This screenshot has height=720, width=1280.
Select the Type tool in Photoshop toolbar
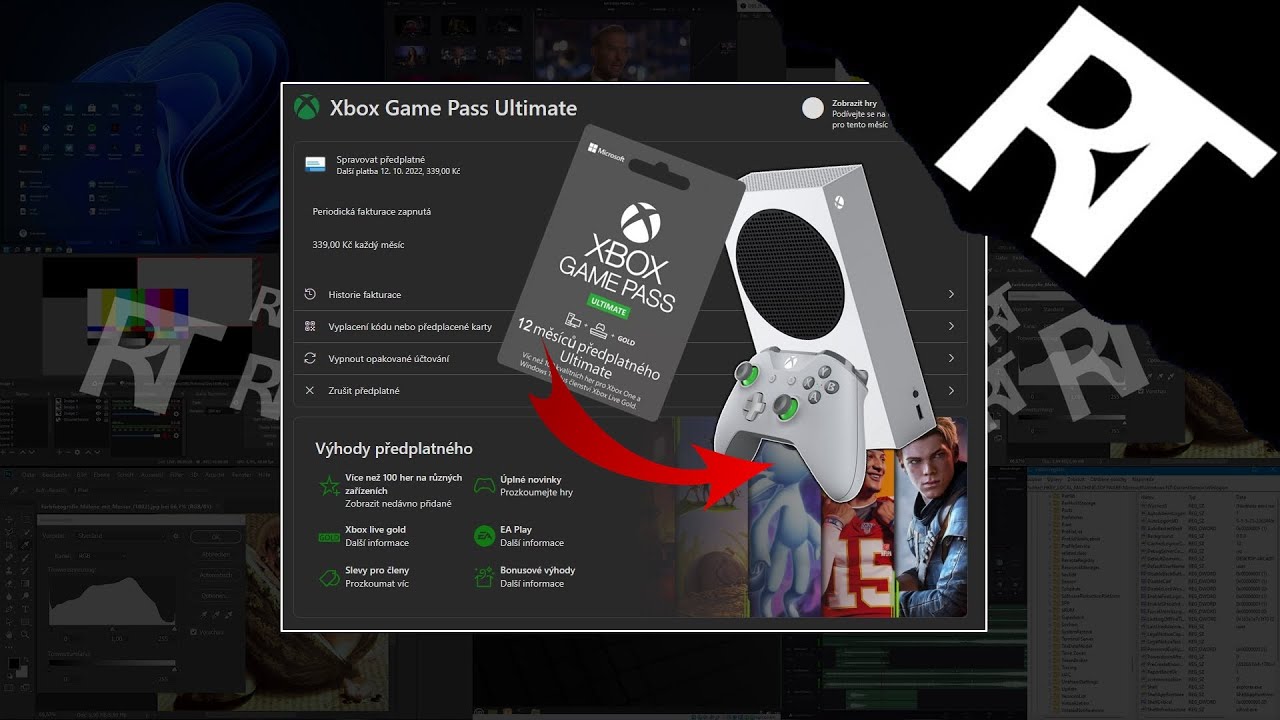tap(25, 609)
